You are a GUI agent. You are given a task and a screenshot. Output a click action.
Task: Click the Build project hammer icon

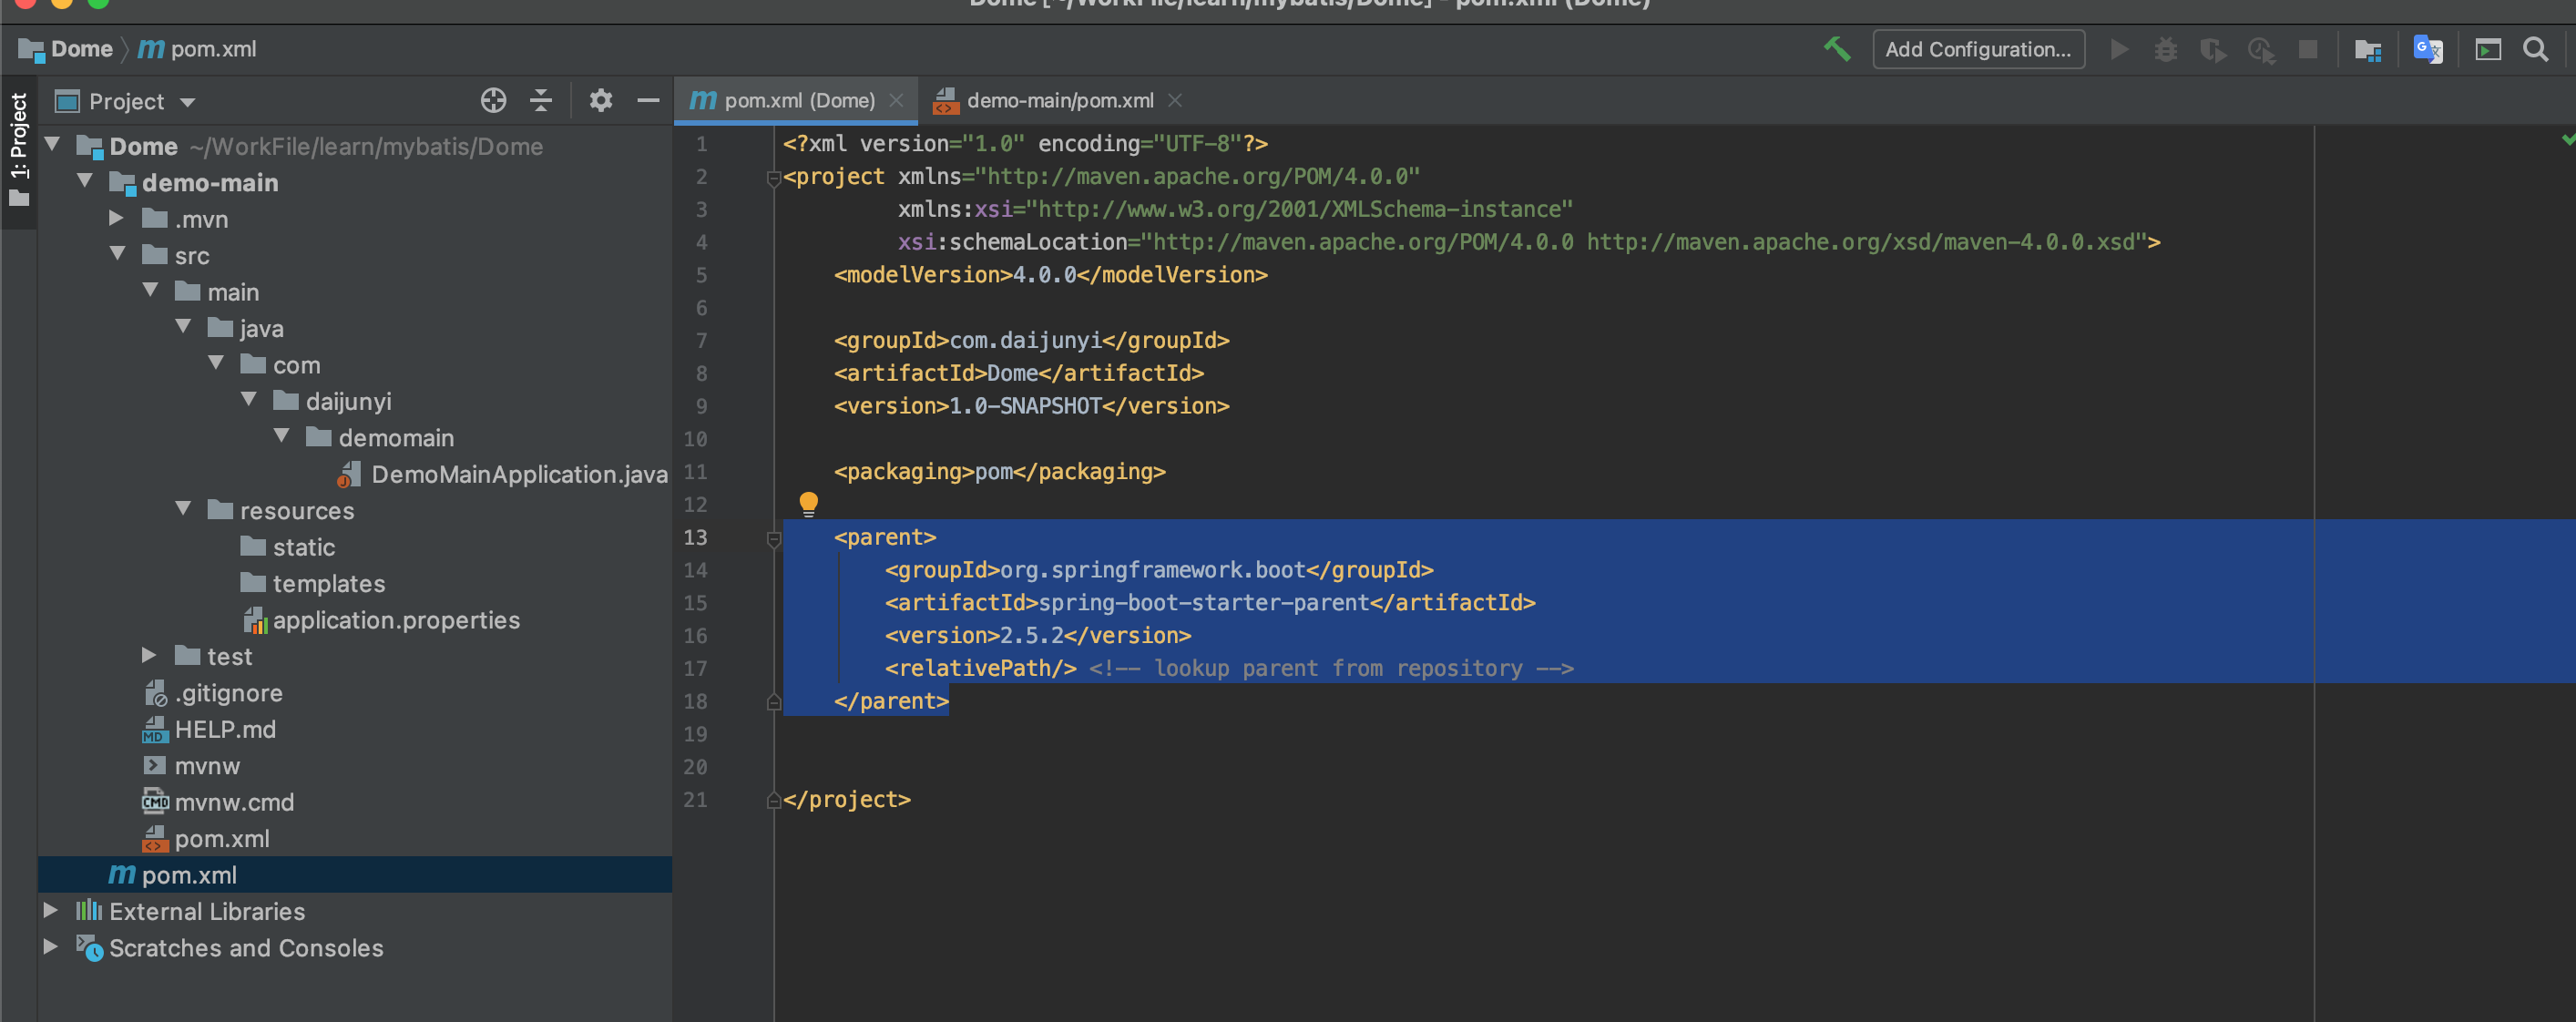[x=1836, y=49]
